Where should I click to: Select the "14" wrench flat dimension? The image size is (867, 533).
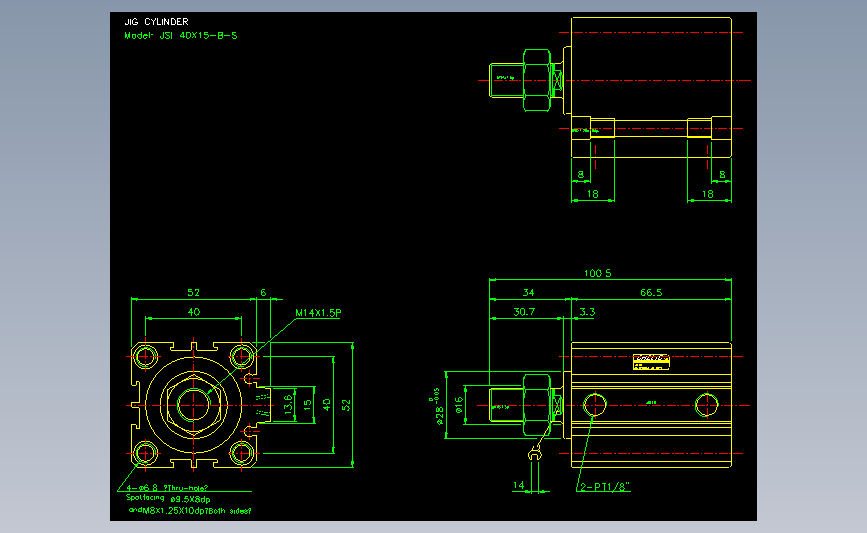pos(518,485)
